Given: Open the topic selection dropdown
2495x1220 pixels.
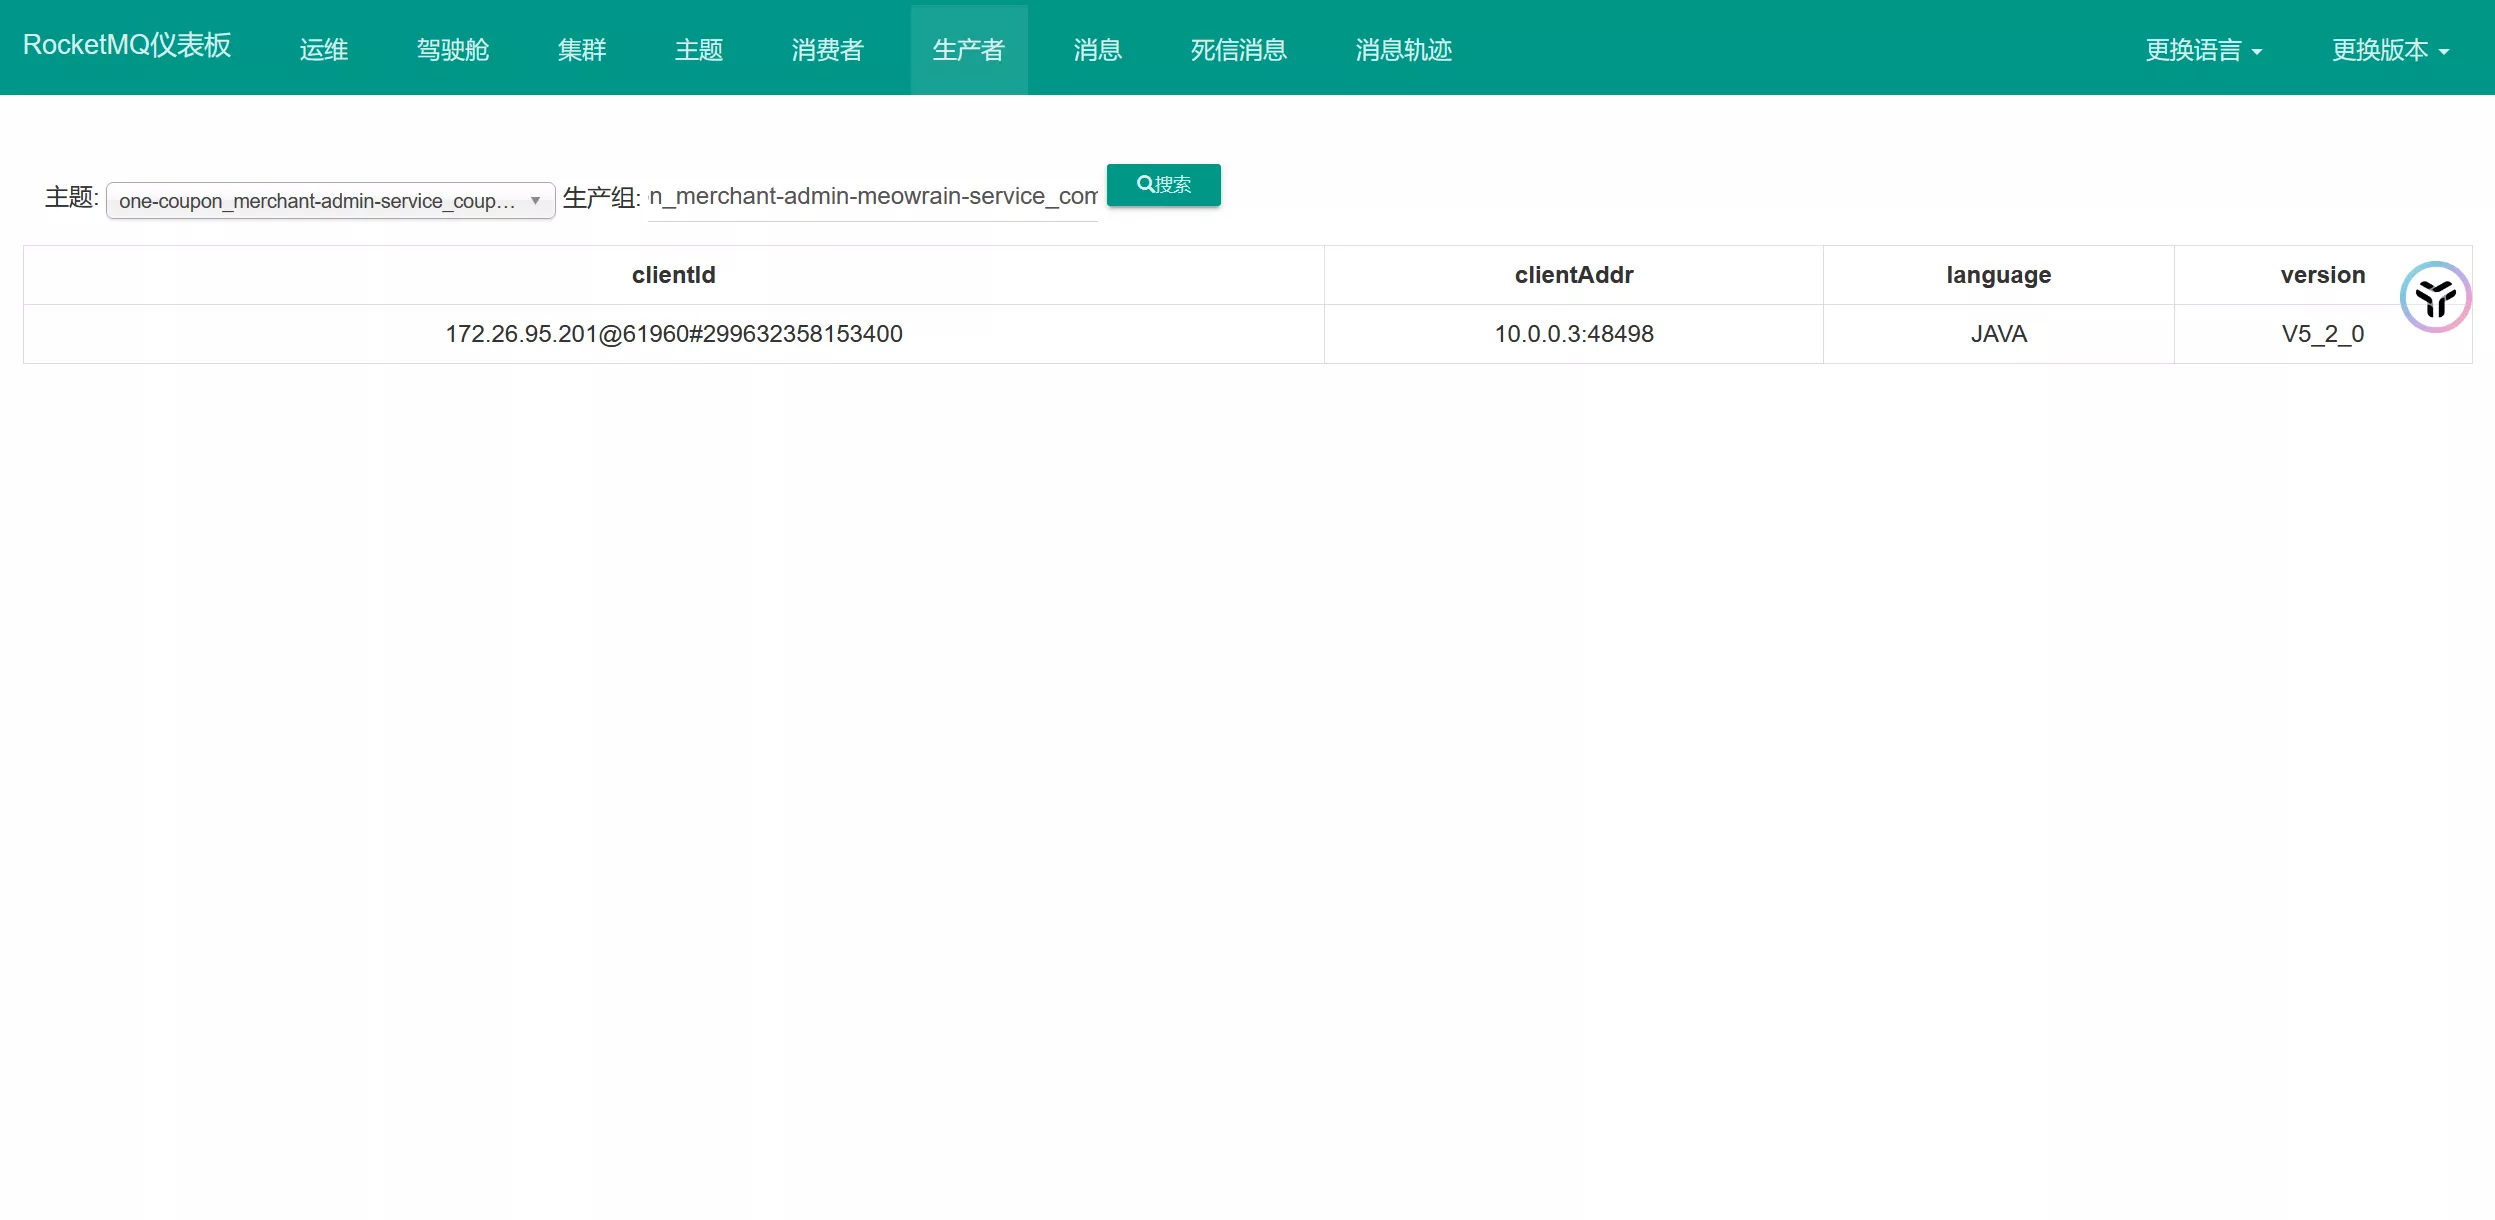Looking at the screenshot, I should click(x=330, y=201).
